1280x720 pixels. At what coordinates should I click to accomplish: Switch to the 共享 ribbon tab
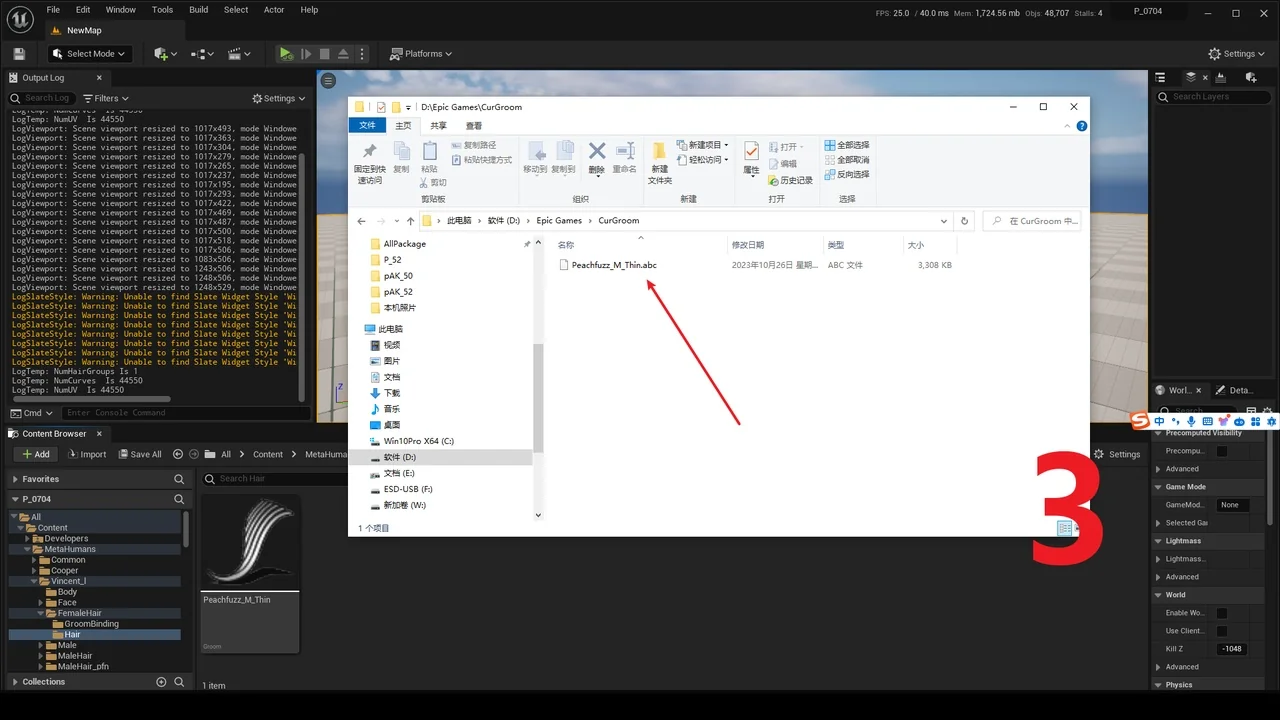tap(438, 126)
